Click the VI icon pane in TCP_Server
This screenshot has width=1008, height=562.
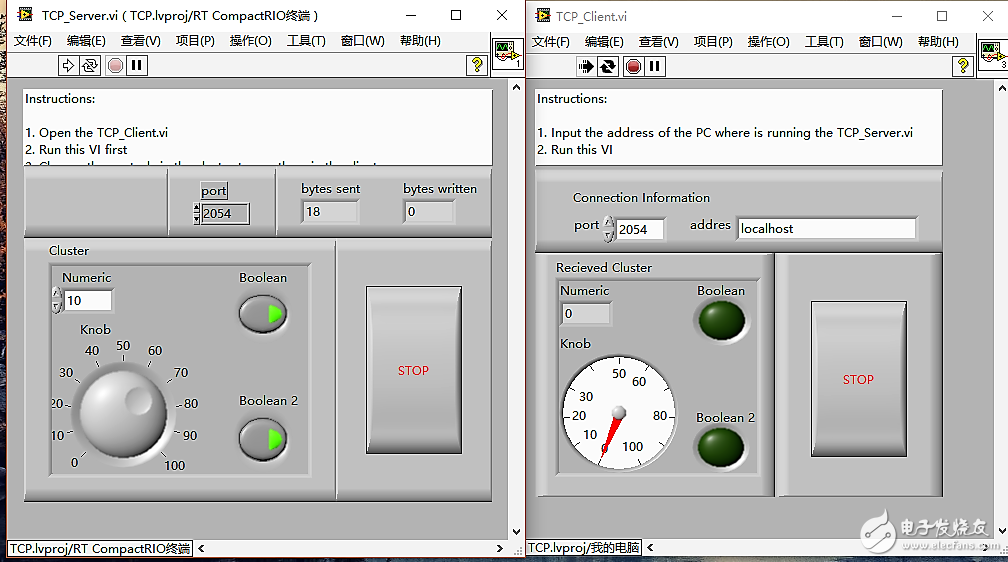point(507,54)
